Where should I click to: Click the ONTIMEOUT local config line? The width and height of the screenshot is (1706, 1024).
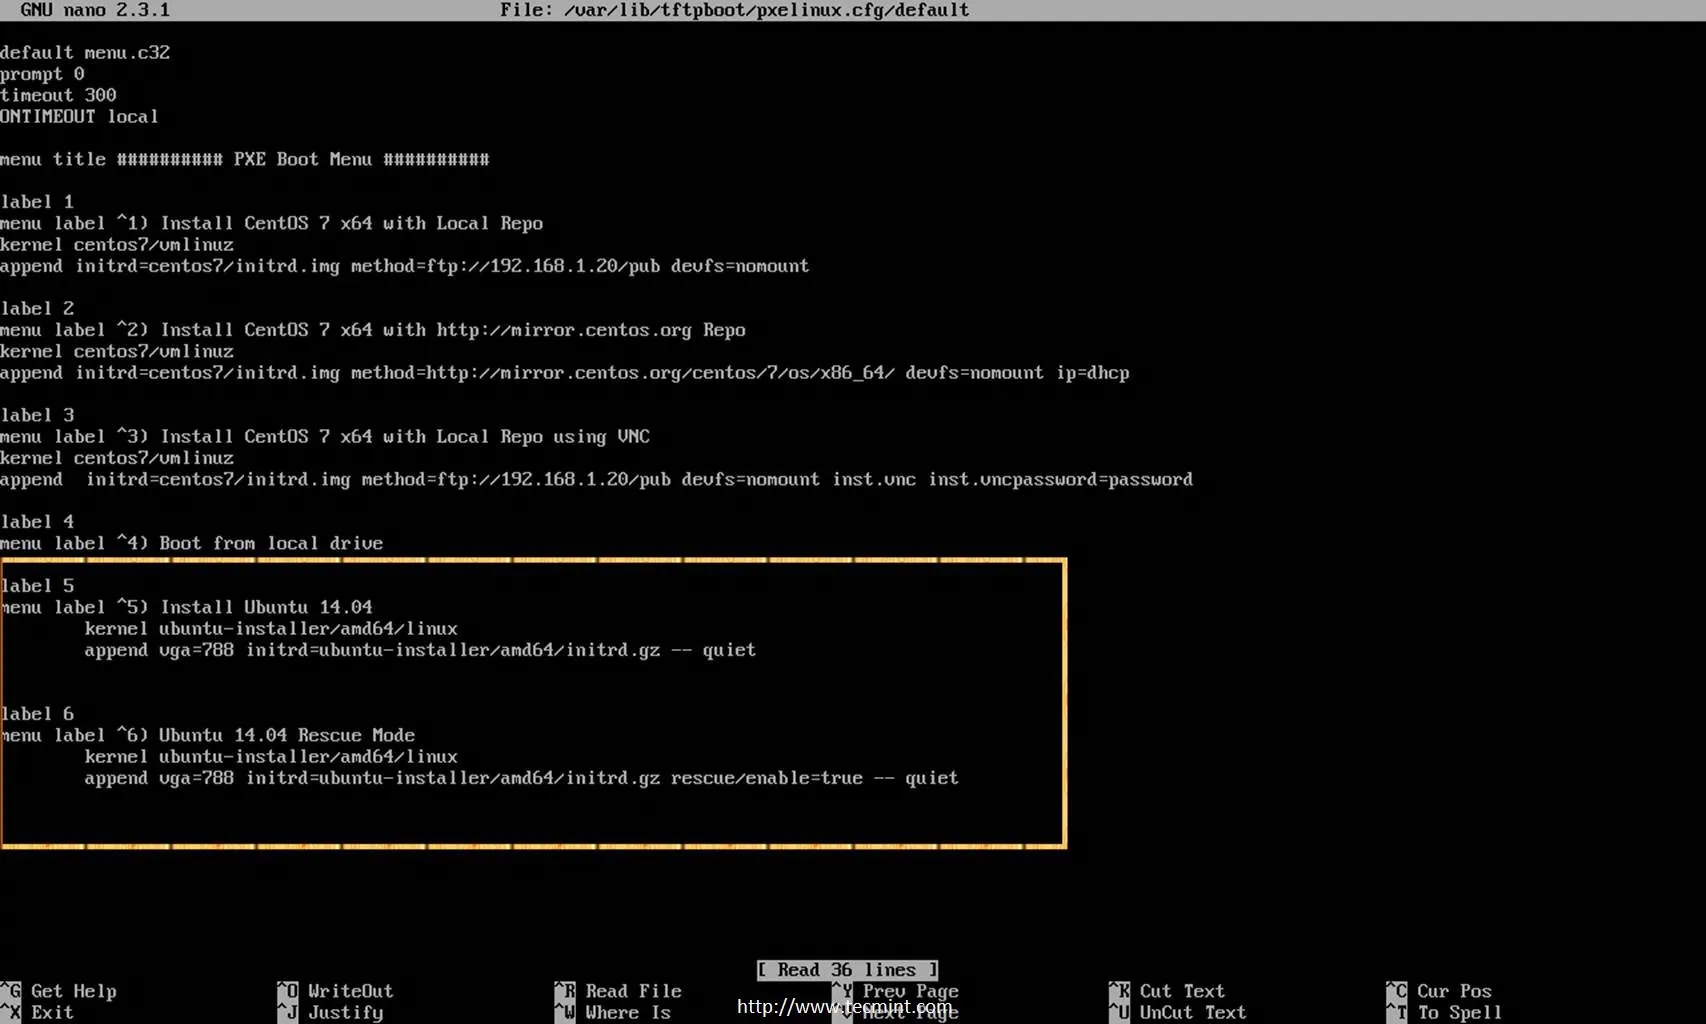point(79,116)
